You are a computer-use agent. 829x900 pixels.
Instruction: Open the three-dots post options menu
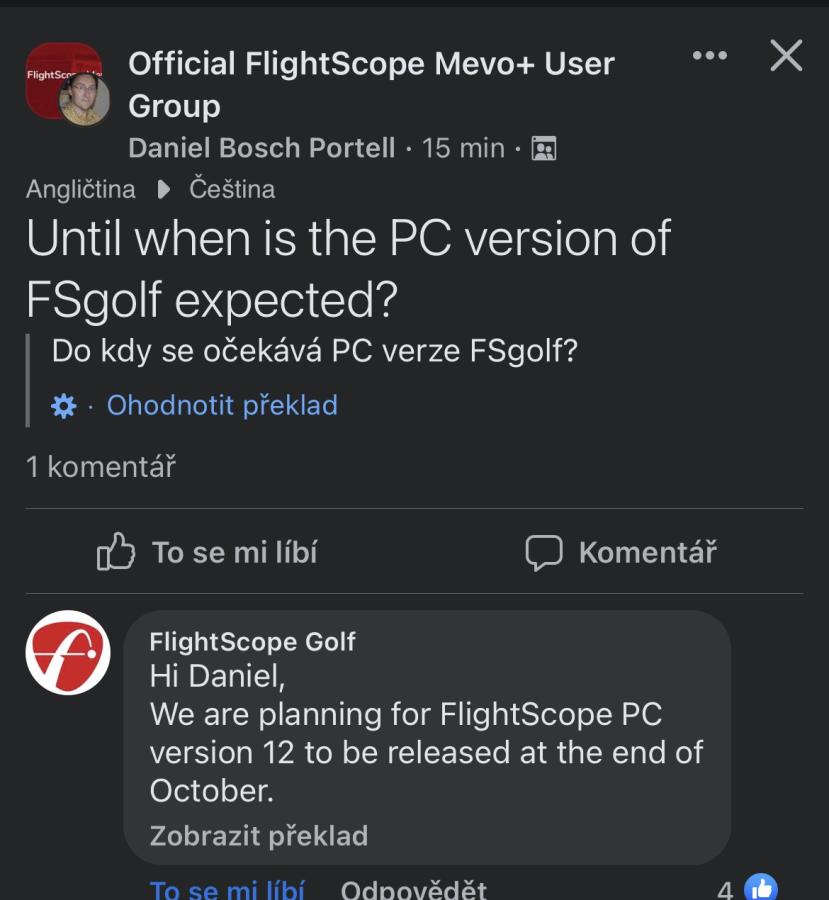(710, 56)
